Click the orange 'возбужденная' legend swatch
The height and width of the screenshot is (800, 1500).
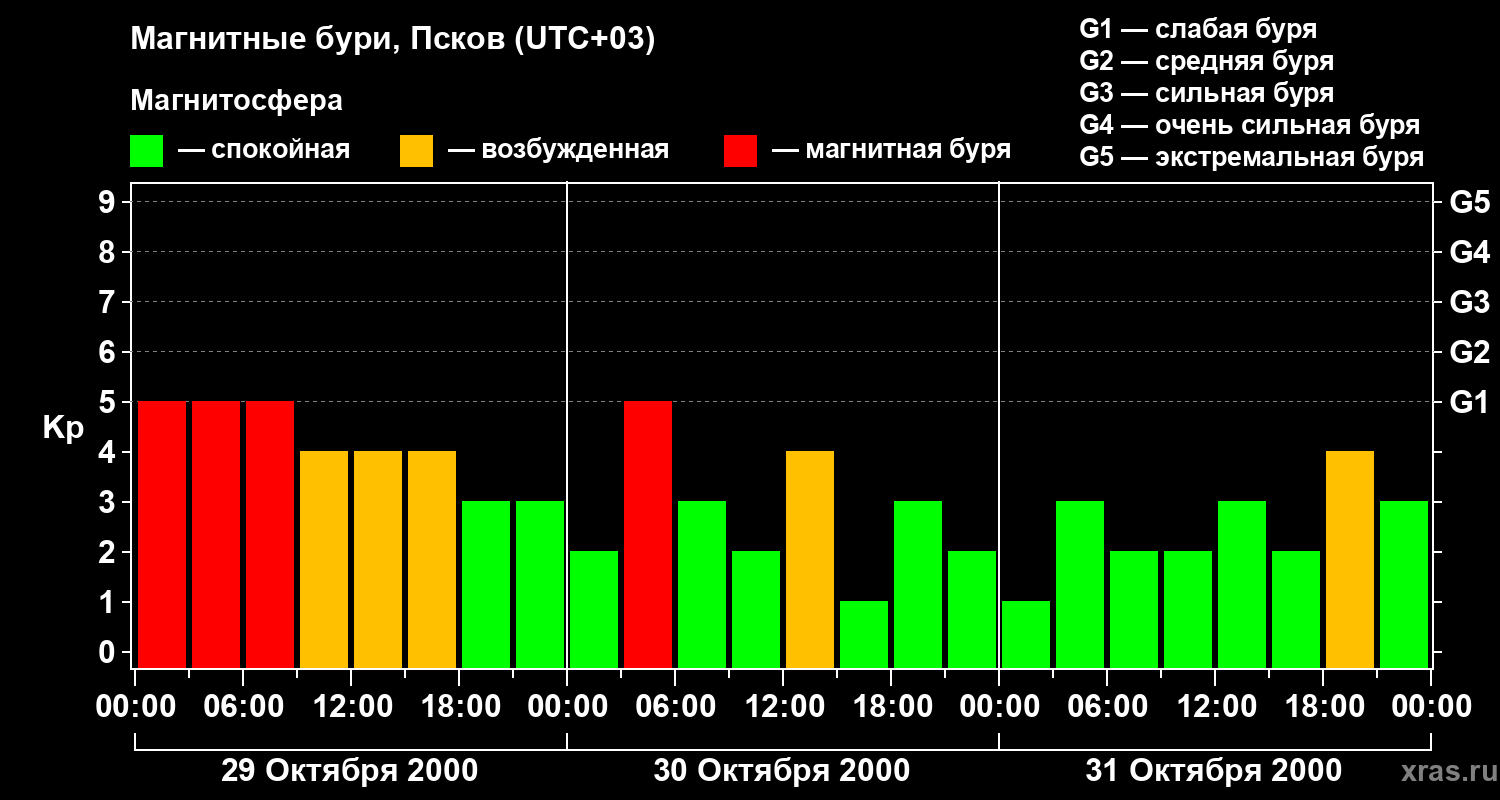tap(416, 151)
